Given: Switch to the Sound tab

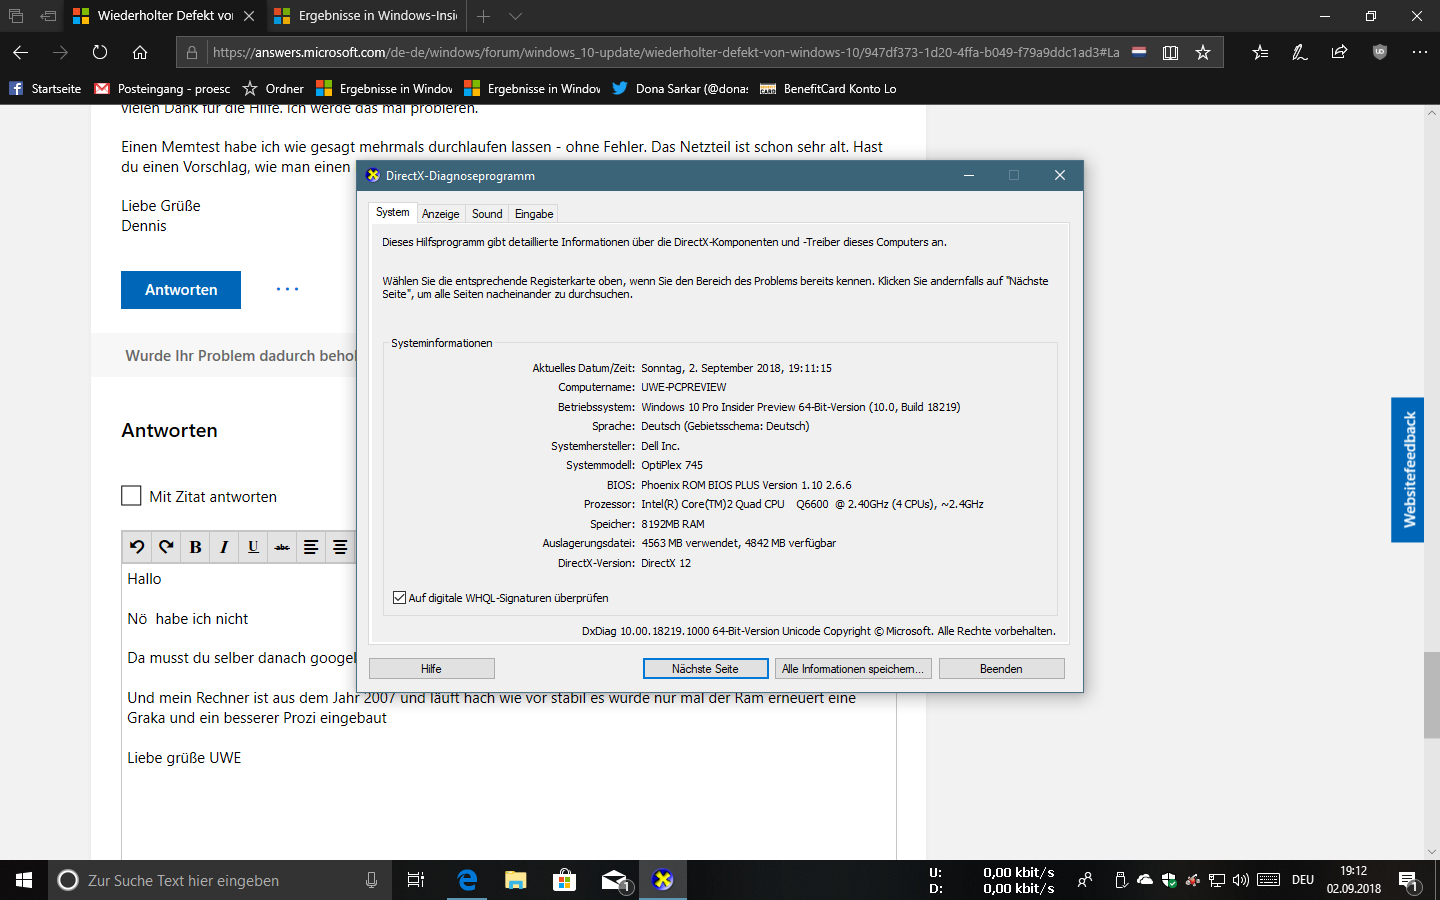Looking at the screenshot, I should (x=487, y=214).
